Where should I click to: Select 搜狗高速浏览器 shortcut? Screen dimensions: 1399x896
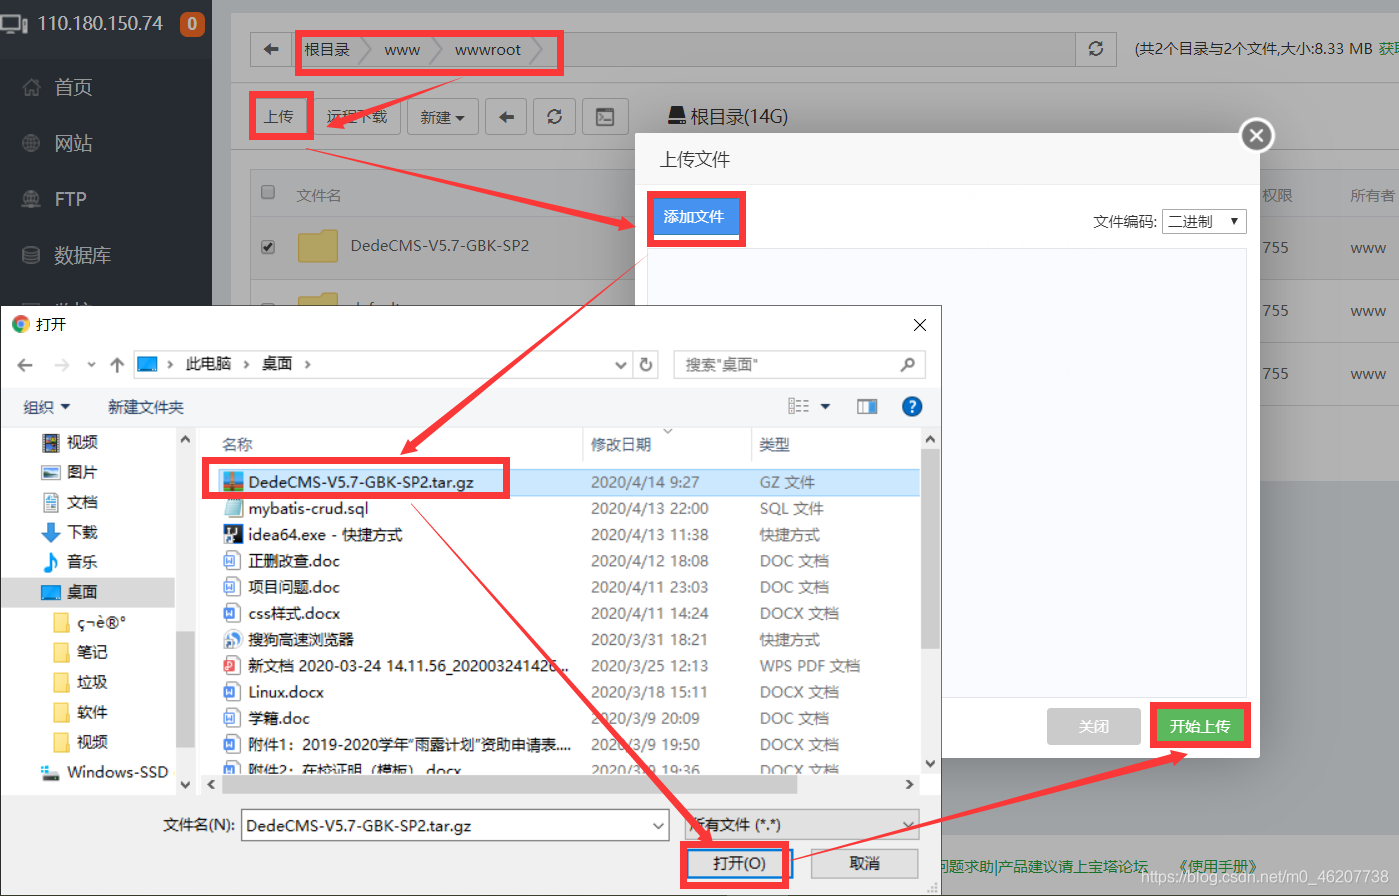301,639
